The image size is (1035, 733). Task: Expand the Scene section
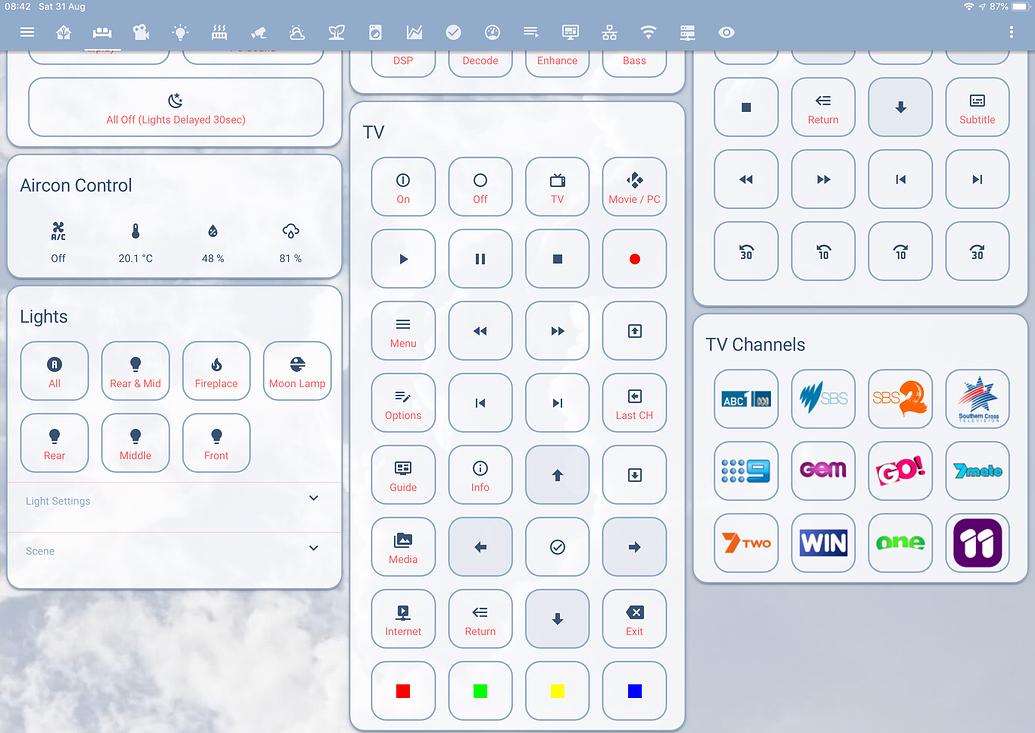(175, 549)
